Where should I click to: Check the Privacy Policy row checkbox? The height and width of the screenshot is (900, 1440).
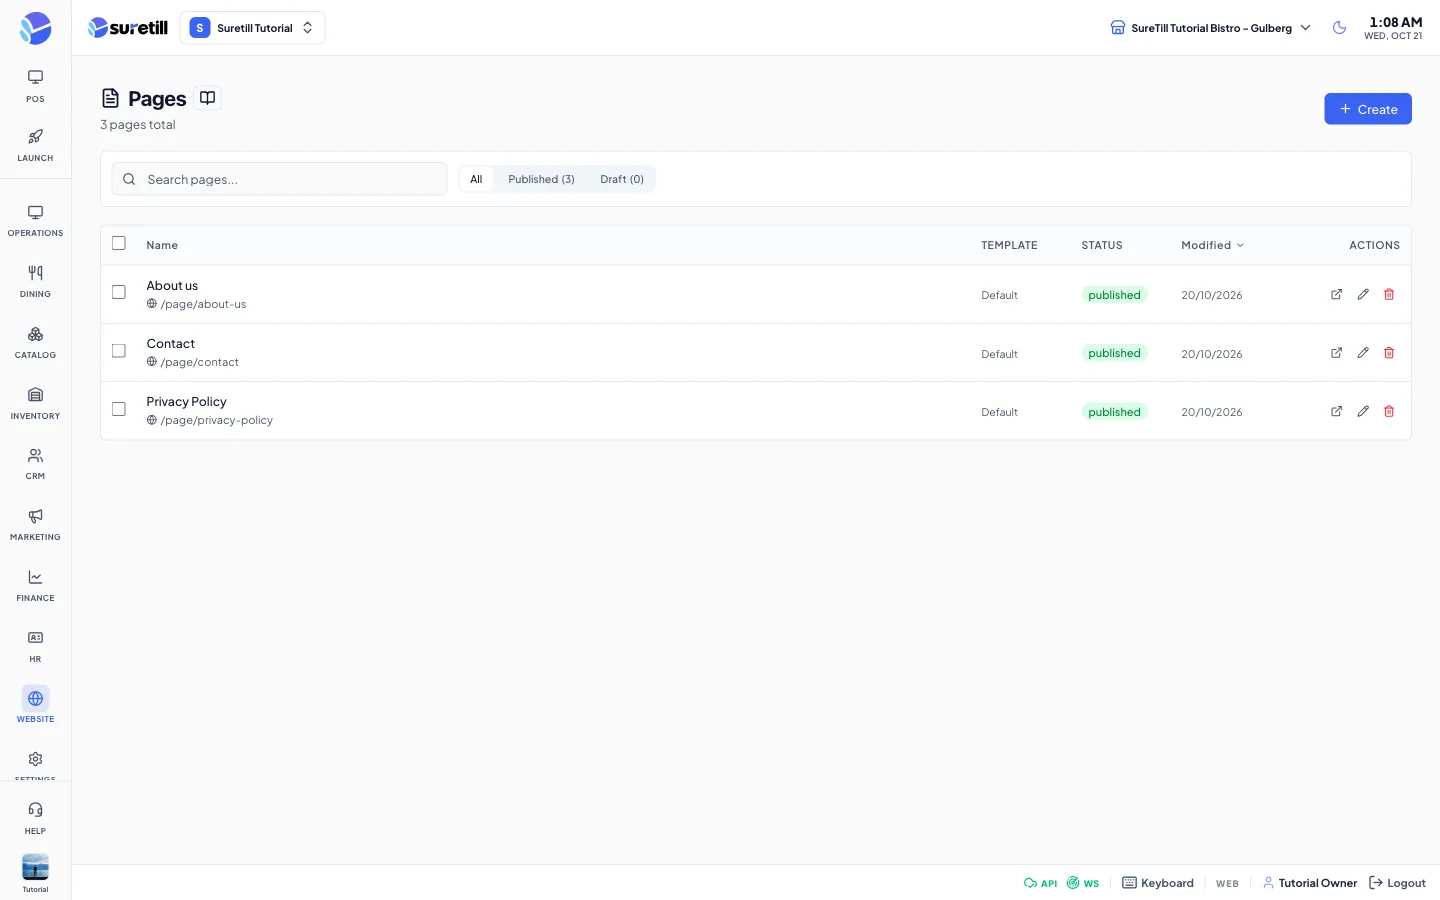[x=119, y=409]
